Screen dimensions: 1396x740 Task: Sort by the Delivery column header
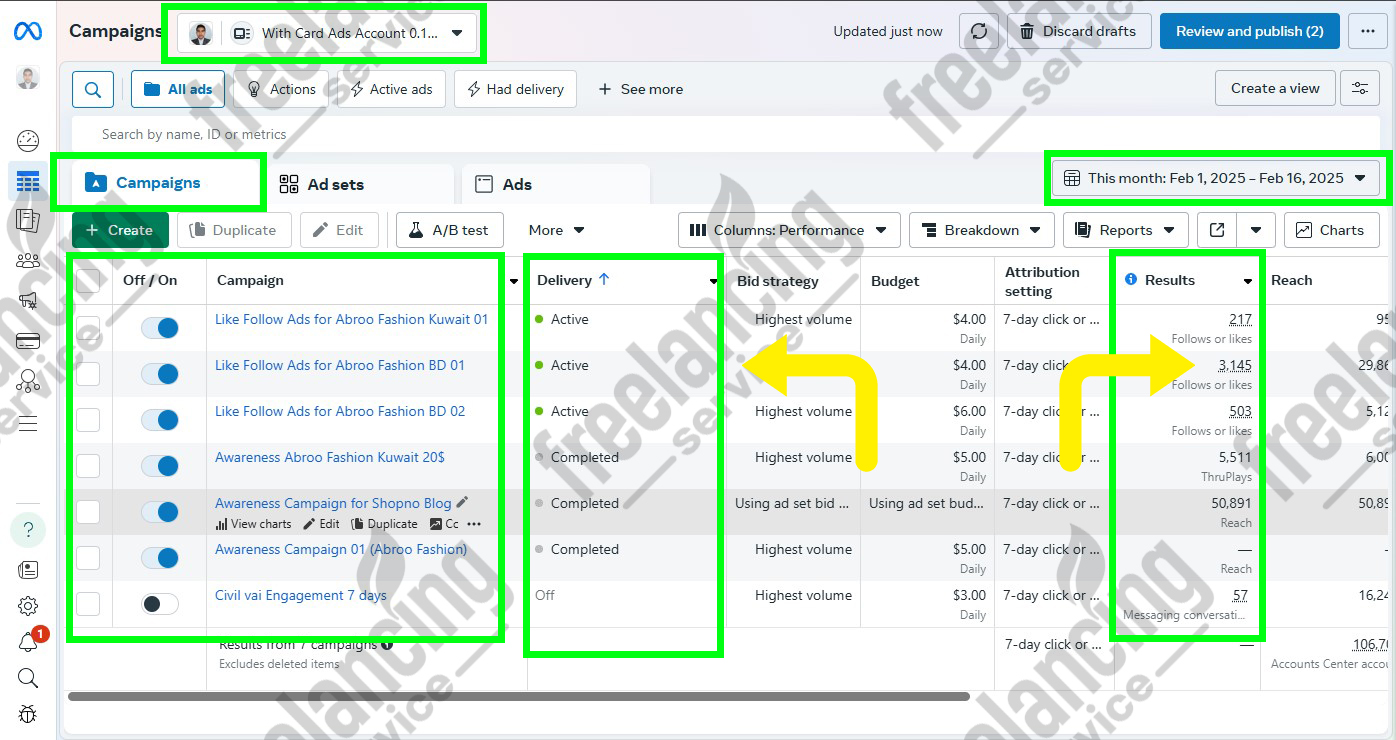point(573,280)
